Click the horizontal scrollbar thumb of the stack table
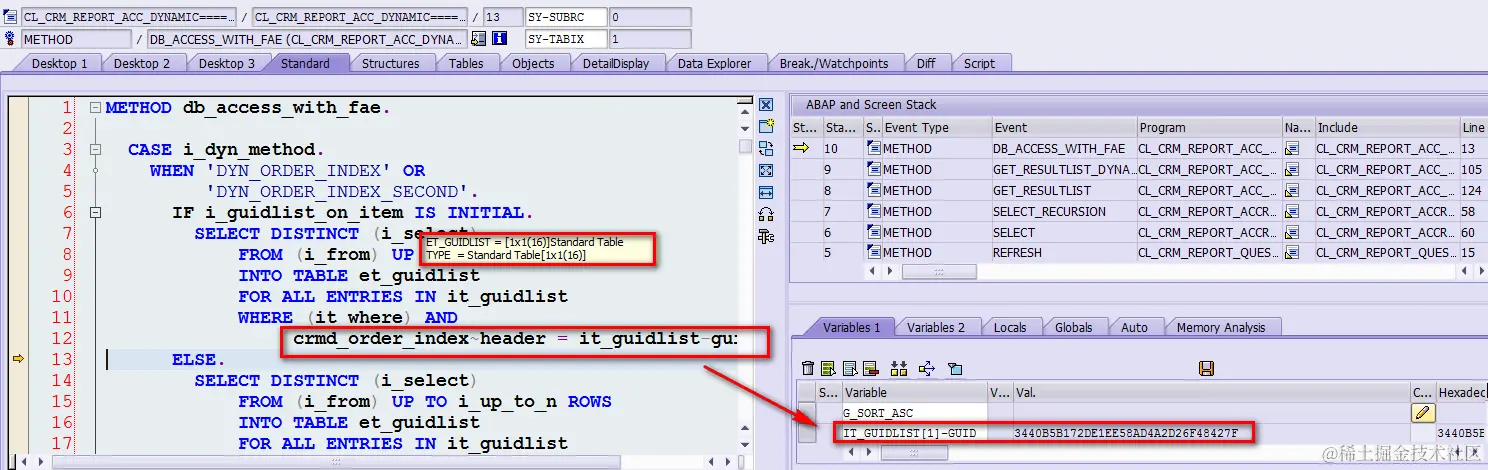1488x470 pixels. (940, 272)
